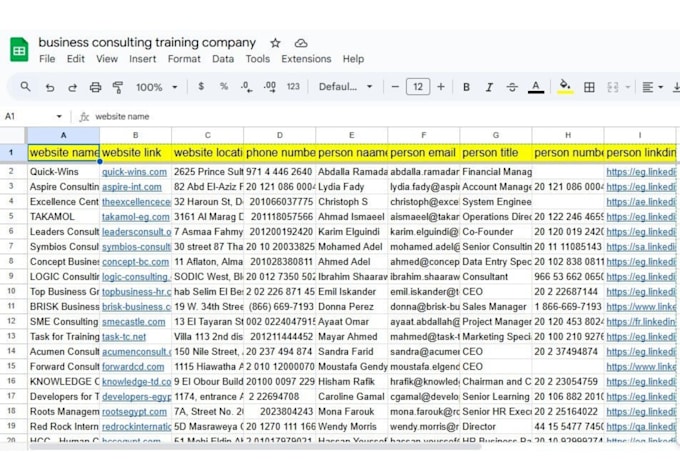Open fill color picker
This screenshot has height=459, width=680.
[x=565, y=87]
